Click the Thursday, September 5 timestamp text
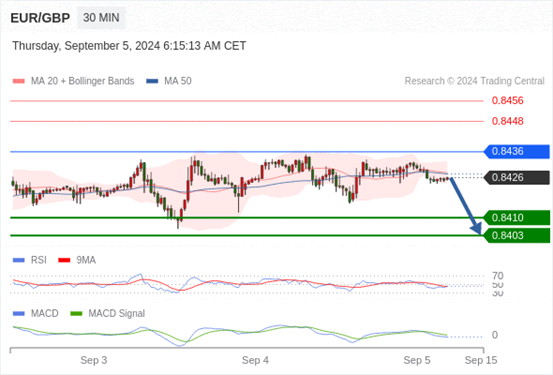The image size is (553, 375). [x=129, y=46]
